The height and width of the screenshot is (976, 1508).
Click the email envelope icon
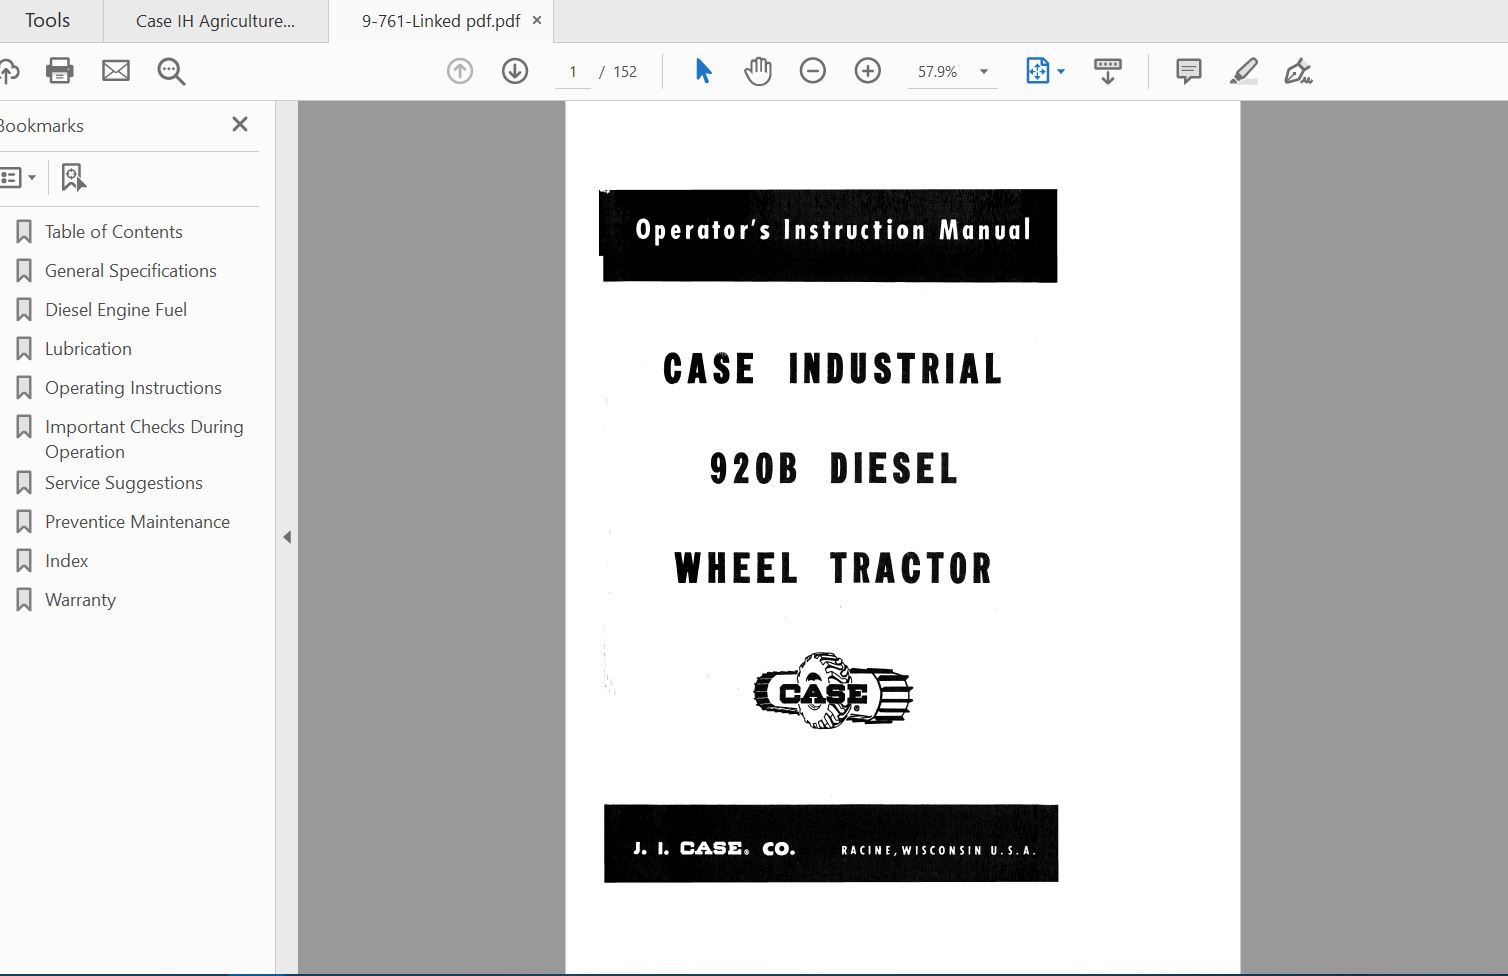116,71
